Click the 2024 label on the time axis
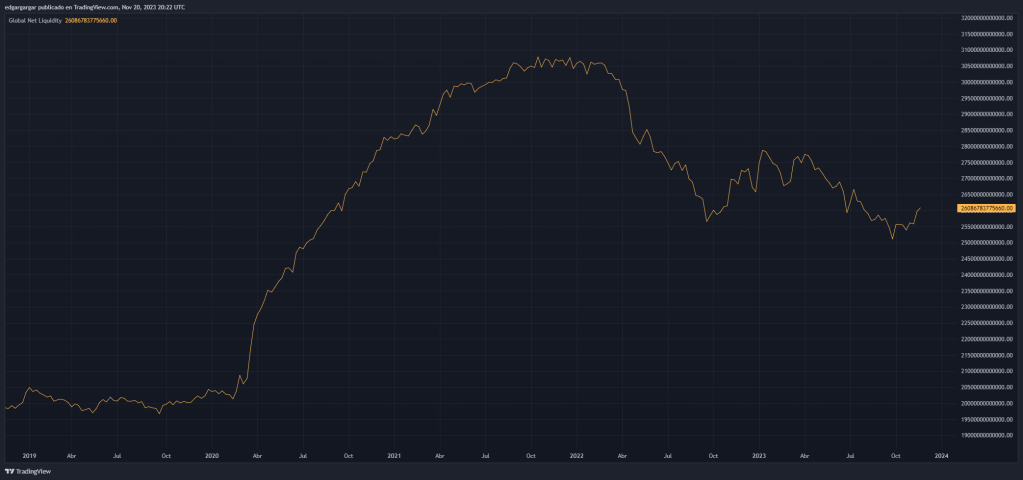This screenshot has height=480, width=1023. [x=941, y=455]
